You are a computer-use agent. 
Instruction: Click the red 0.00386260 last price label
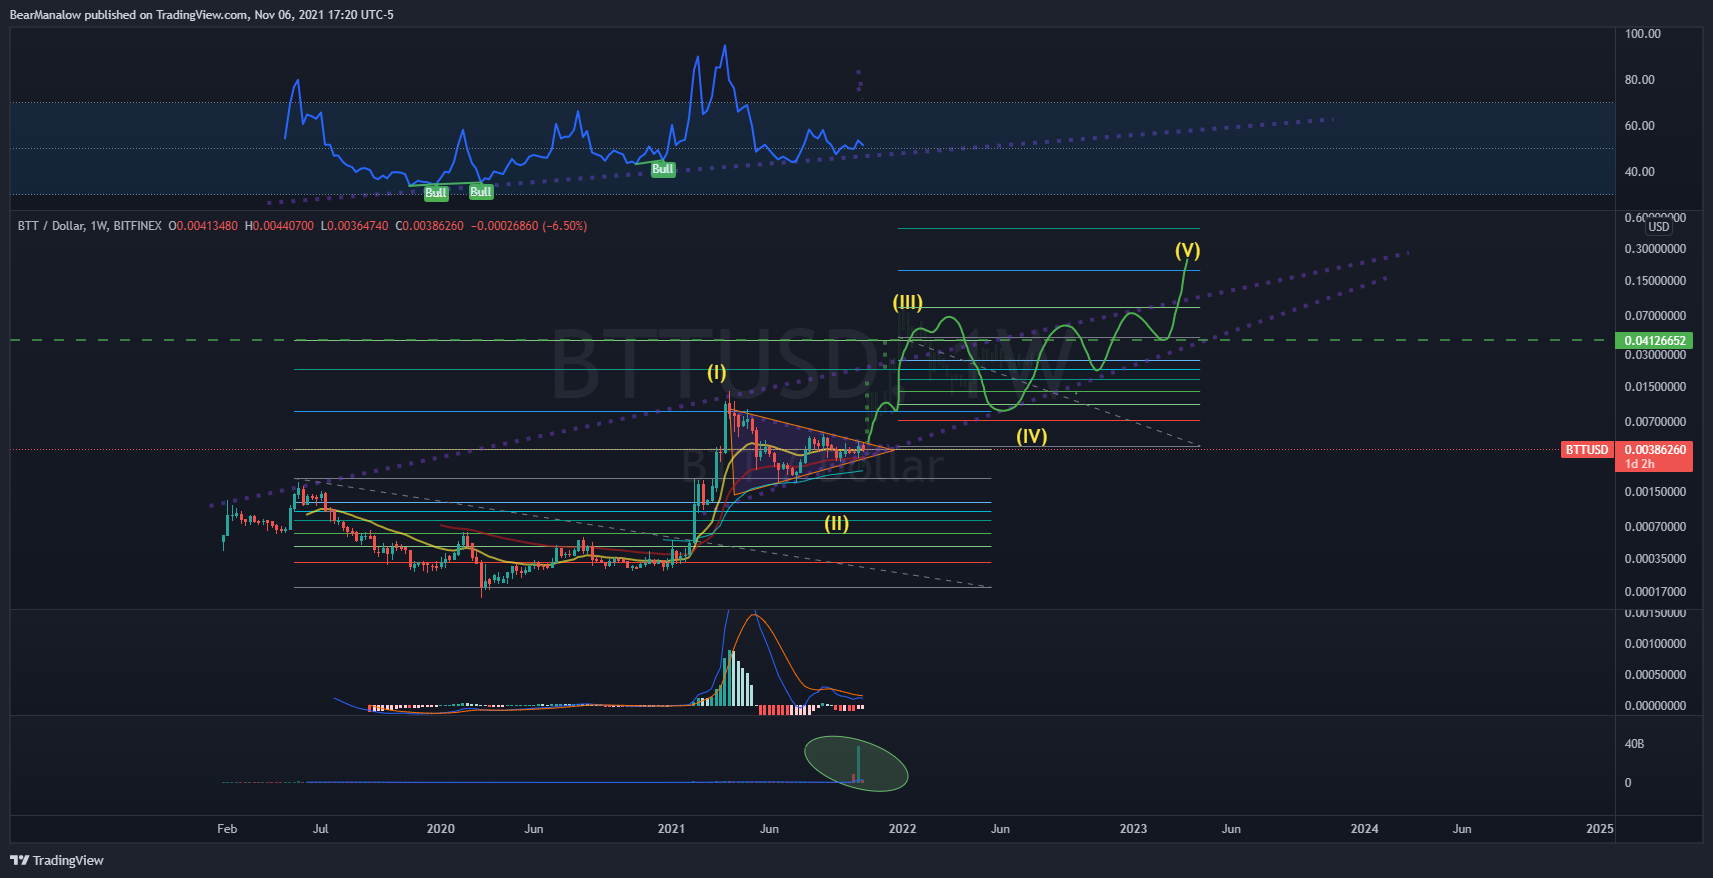(1654, 450)
